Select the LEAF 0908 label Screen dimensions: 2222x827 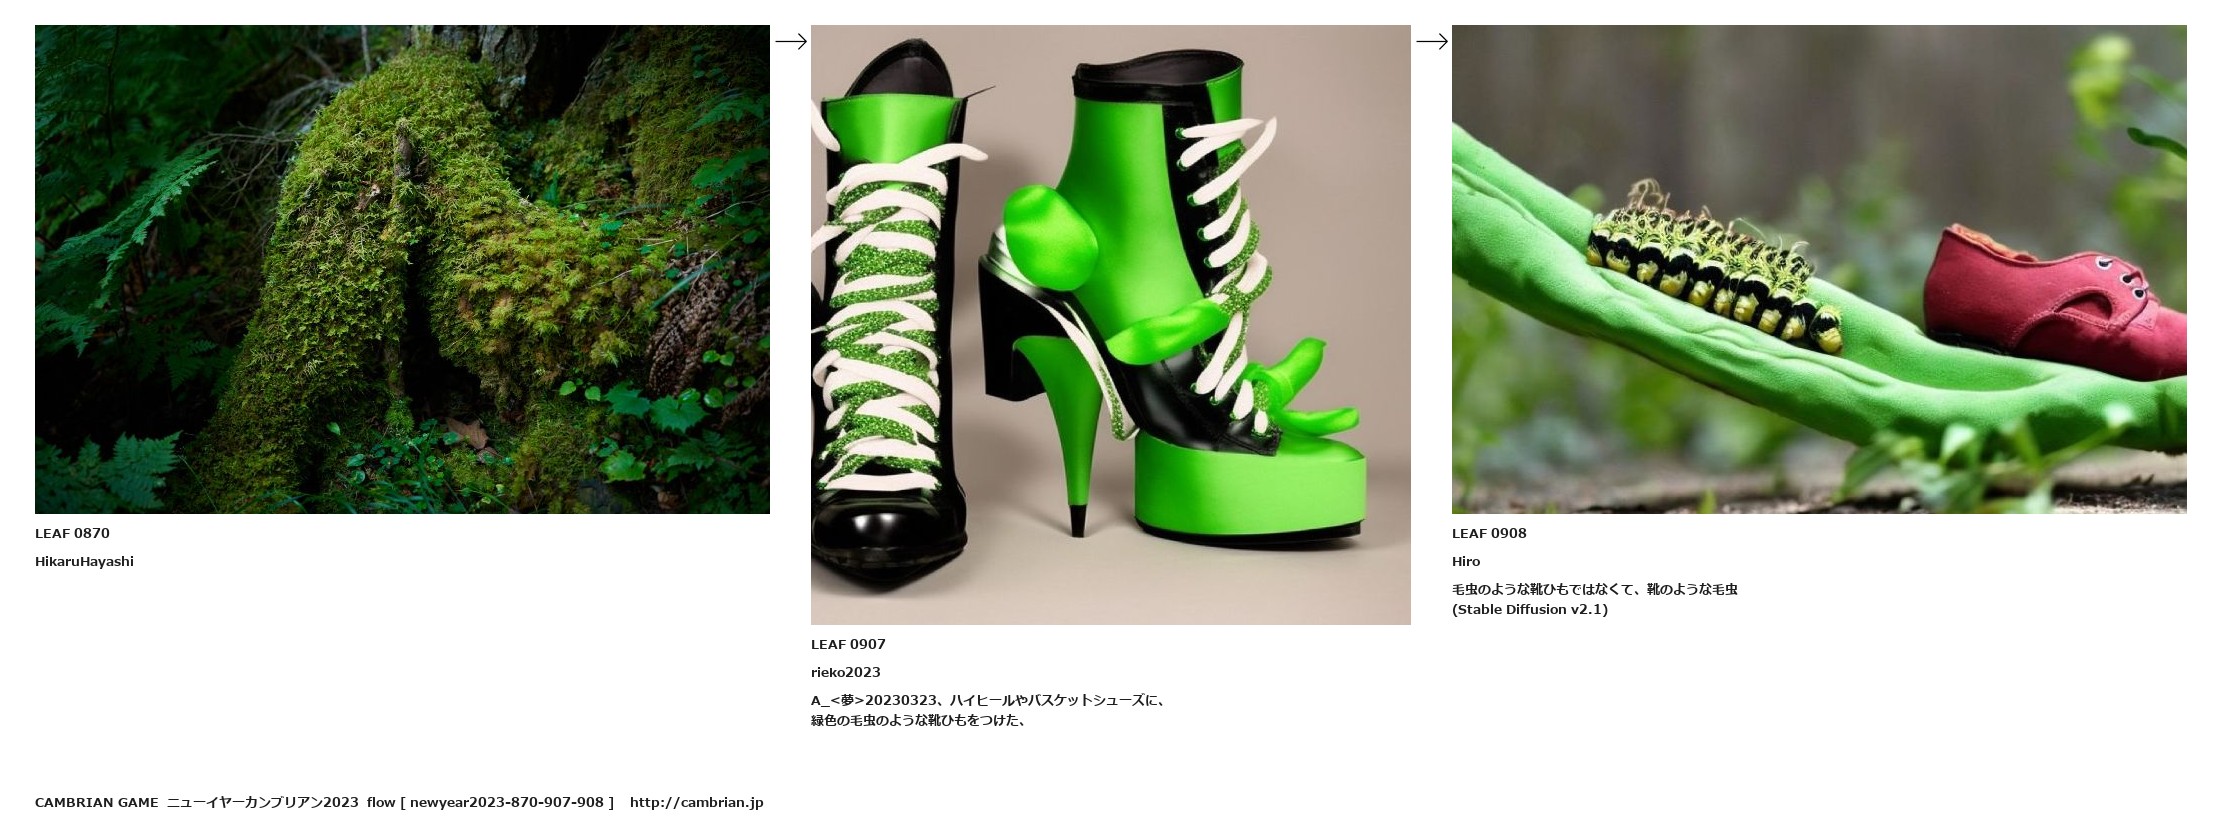(1489, 533)
